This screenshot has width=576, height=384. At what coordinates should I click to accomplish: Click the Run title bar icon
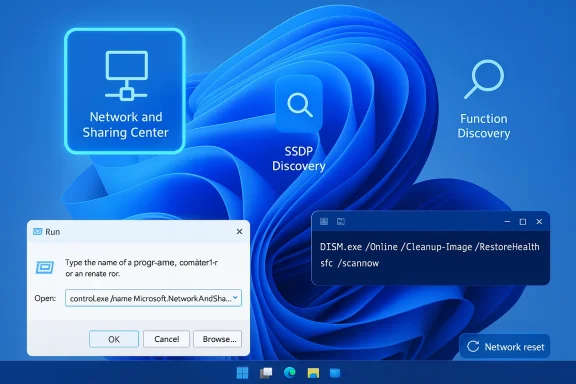tap(37, 232)
